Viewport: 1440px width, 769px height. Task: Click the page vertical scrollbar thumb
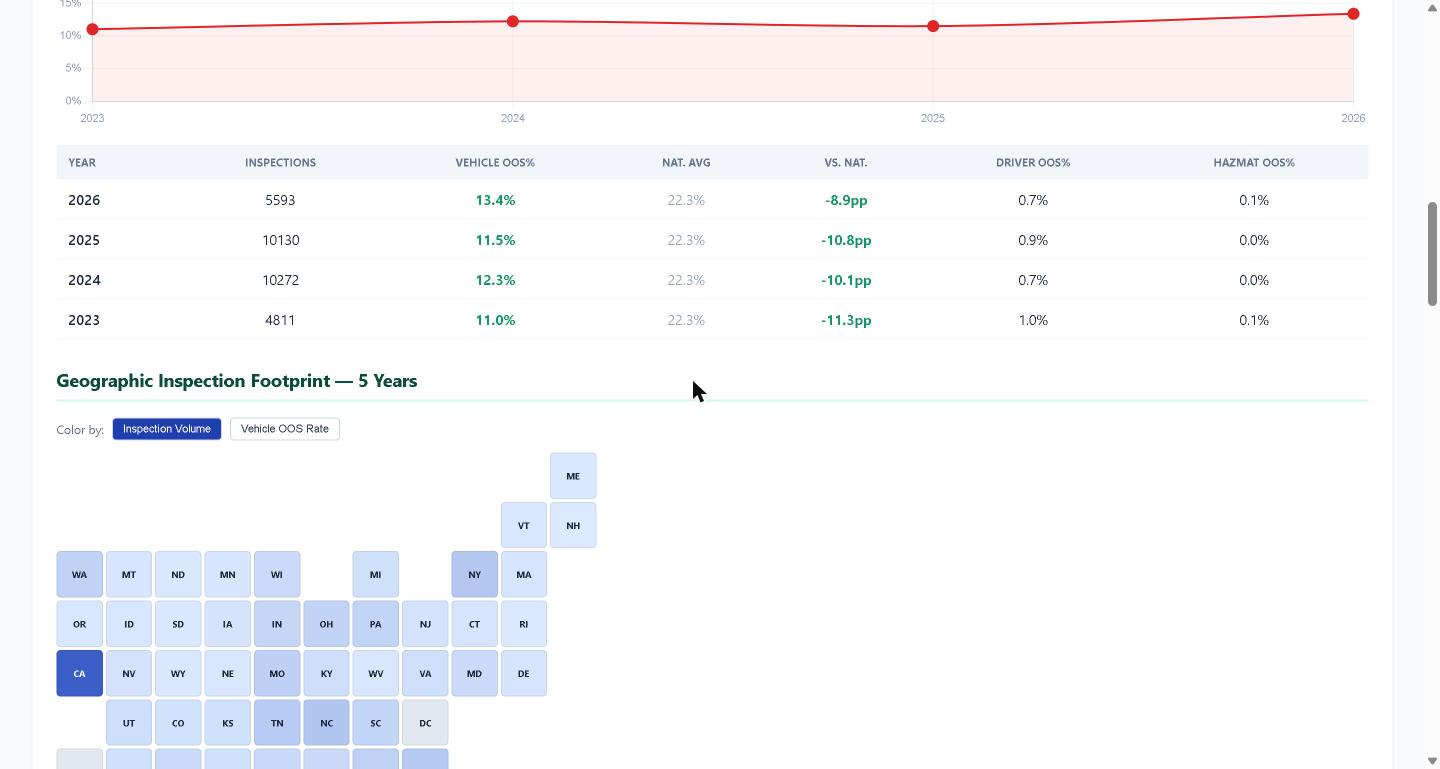pyautogui.click(x=1432, y=254)
